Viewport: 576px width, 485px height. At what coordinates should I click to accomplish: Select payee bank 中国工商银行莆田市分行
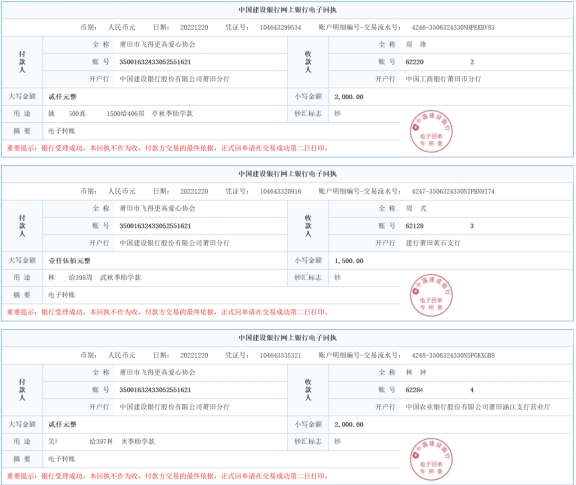(x=443, y=79)
